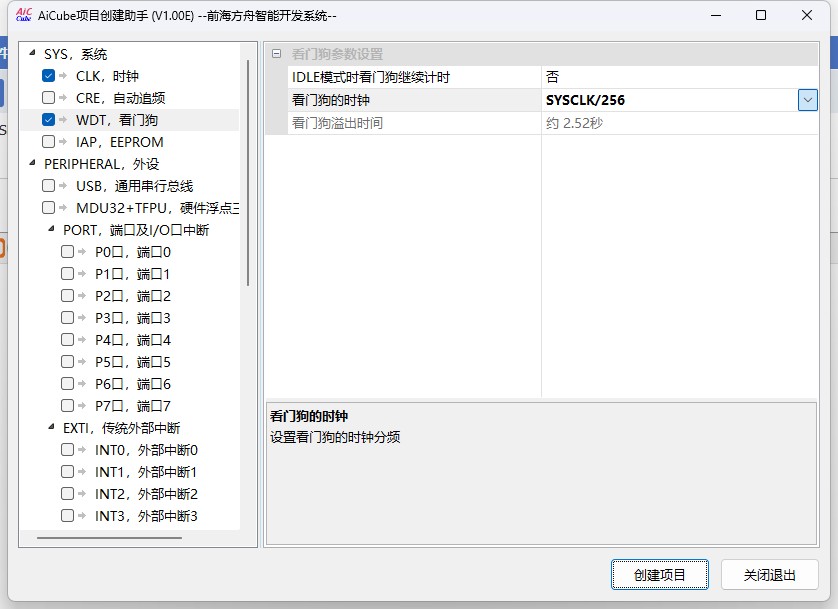Click the 看门狗的时钟 property label
The width and height of the screenshot is (838, 609).
click(331, 100)
